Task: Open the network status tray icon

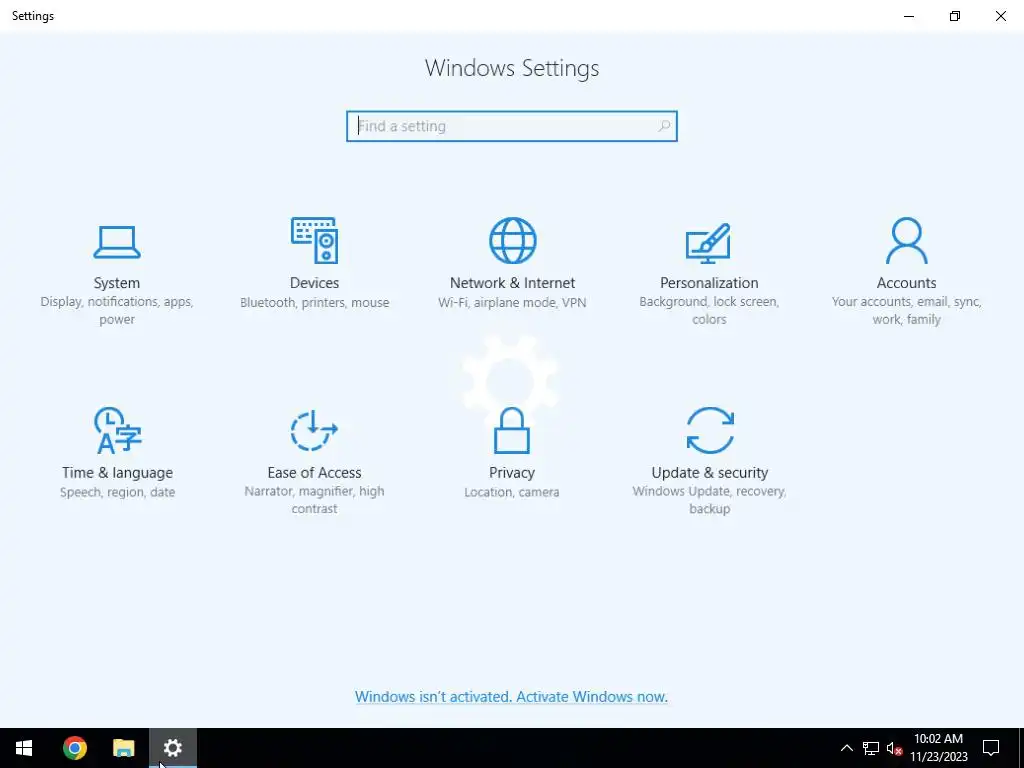Action: pyautogui.click(x=871, y=748)
